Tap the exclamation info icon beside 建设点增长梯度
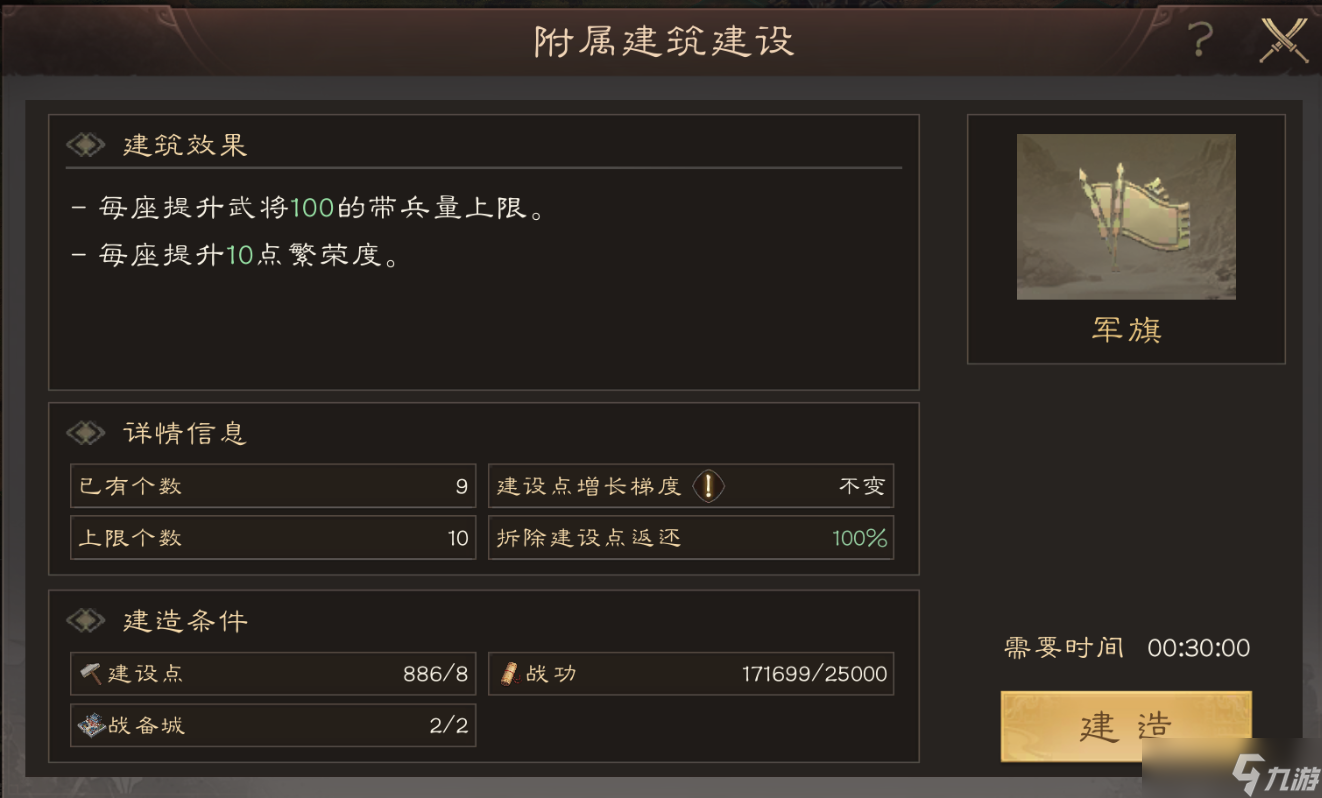The width and height of the screenshot is (1322, 798). click(x=708, y=486)
